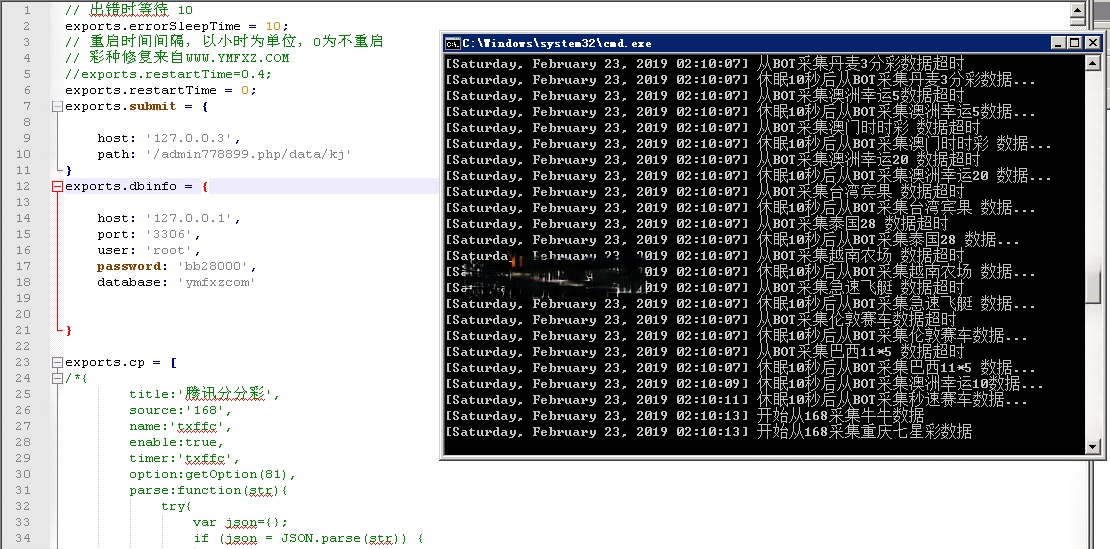The image size is (1110, 549).
Task: Click the commented //exports.restartTime=0.4 line
Action: (168, 74)
